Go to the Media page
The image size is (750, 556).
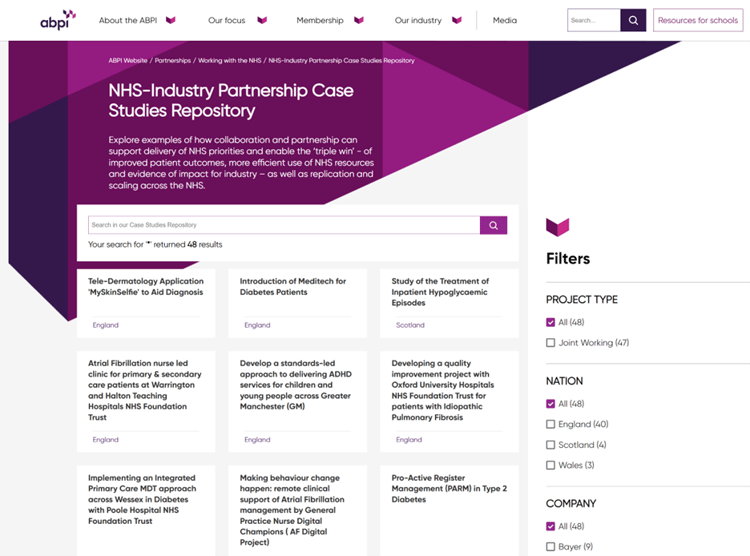[505, 20]
